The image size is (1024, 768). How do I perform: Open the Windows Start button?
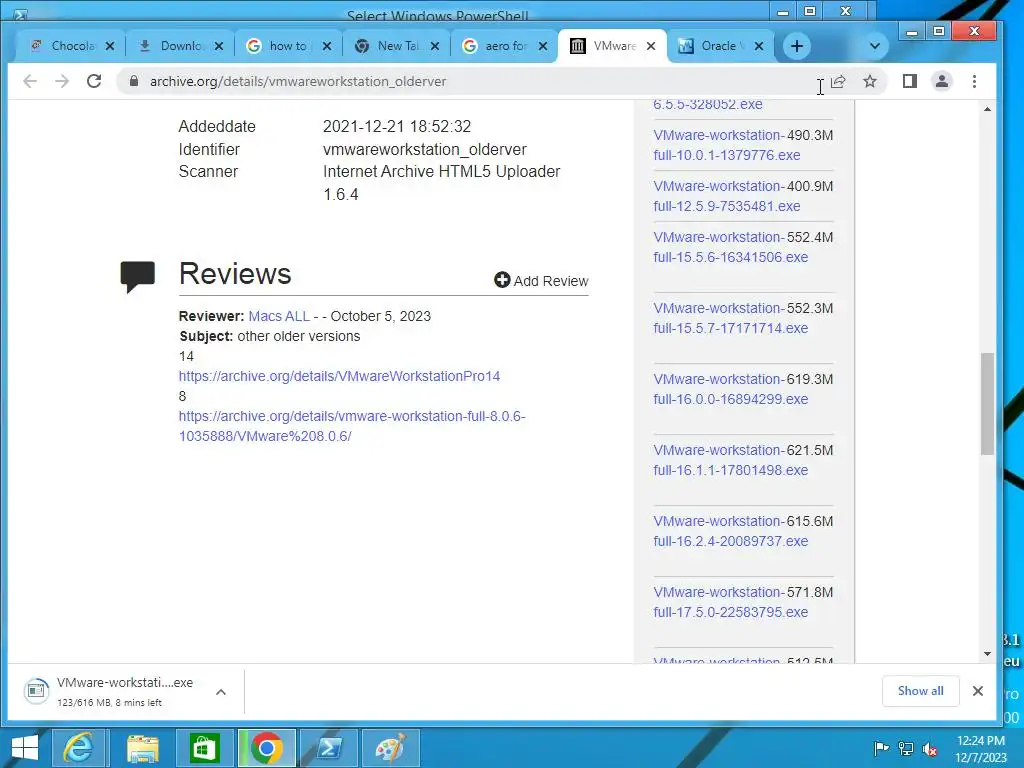click(x=24, y=748)
